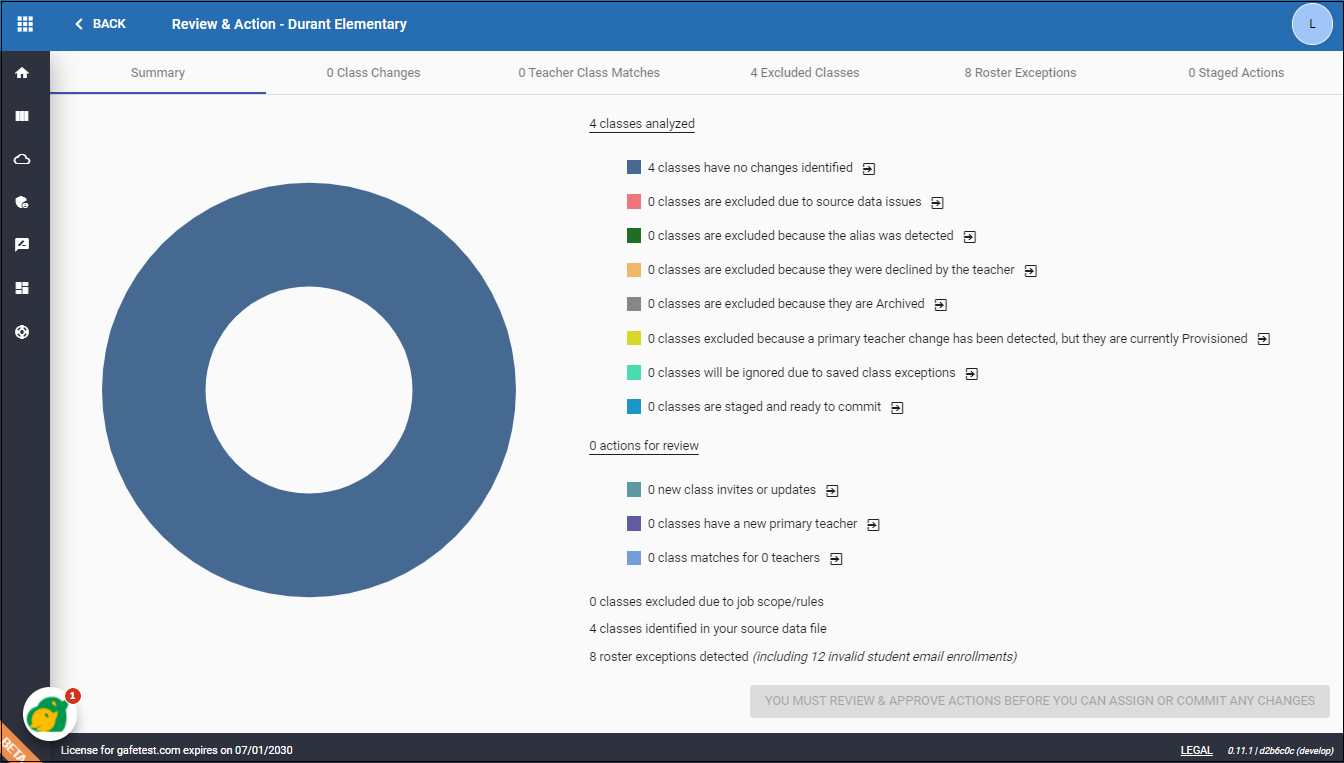Open the cloud icon in sidebar
The width and height of the screenshot is (1344, 763).
click(22, 159)
